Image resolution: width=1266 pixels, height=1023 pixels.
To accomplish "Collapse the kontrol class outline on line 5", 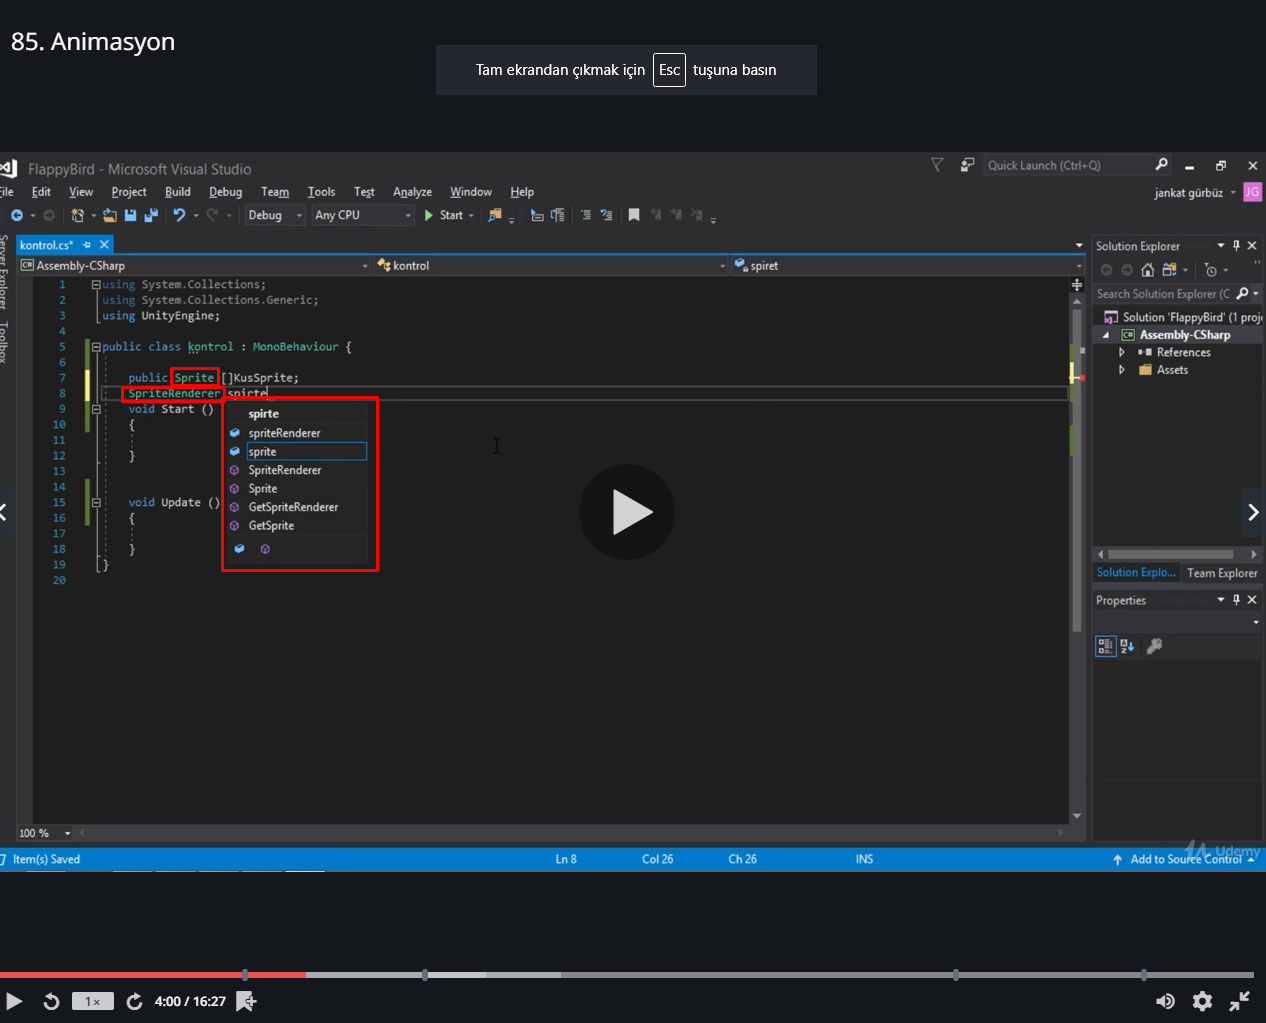I will click(x=96, y=347).
